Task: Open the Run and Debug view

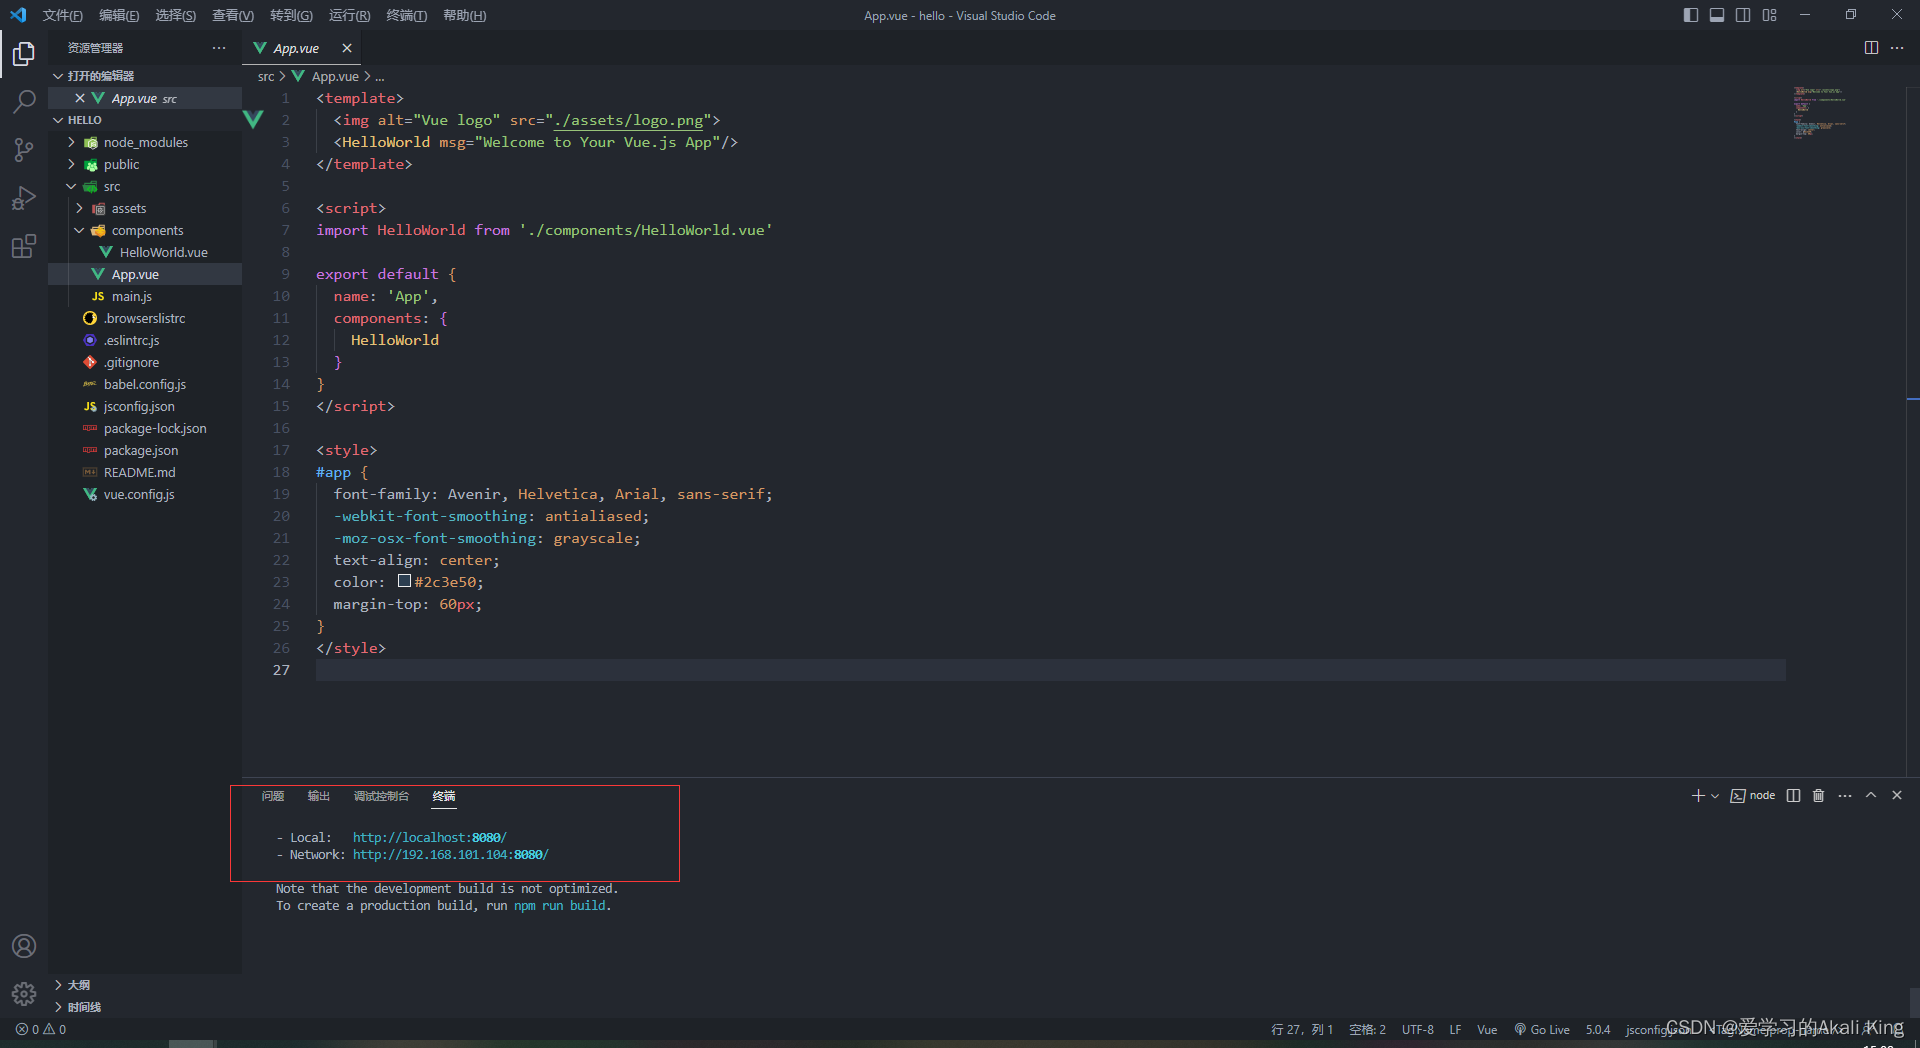Action: pos(24,198)
